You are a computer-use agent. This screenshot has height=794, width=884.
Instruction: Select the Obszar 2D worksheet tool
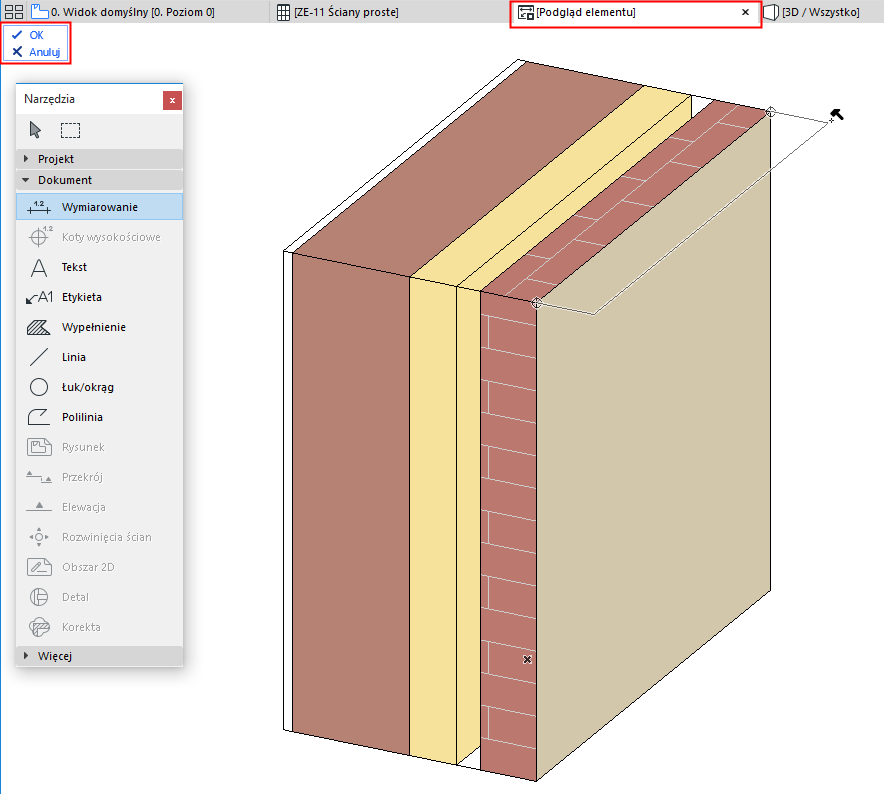100,567
